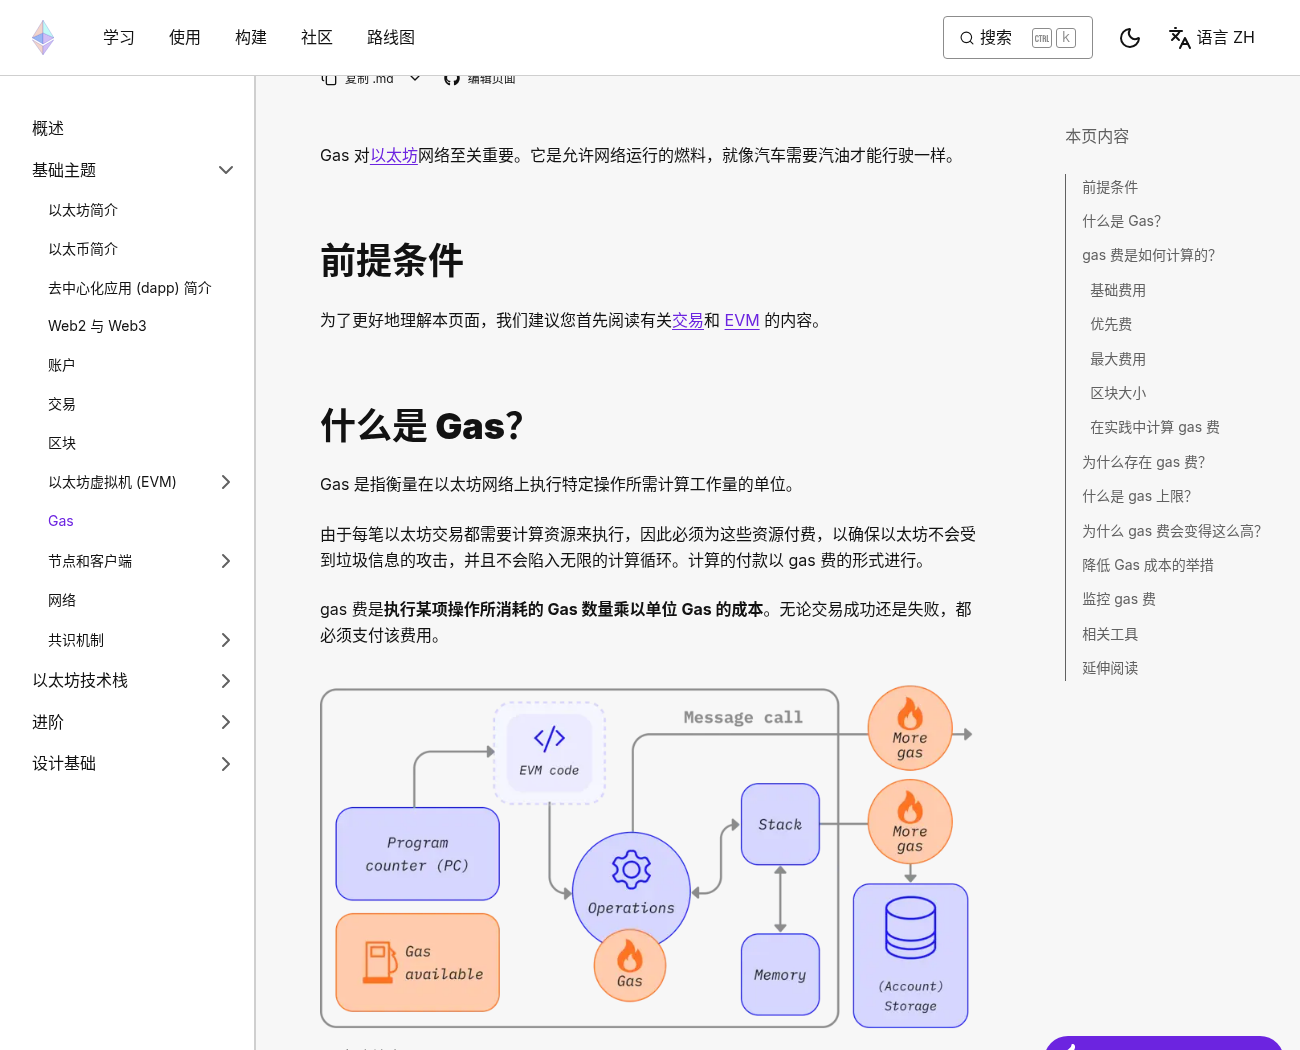Jump to 为什么存在 gas 费? section
Image resolution: width=1300 pixels, height=1050 pixels.
1144,462
